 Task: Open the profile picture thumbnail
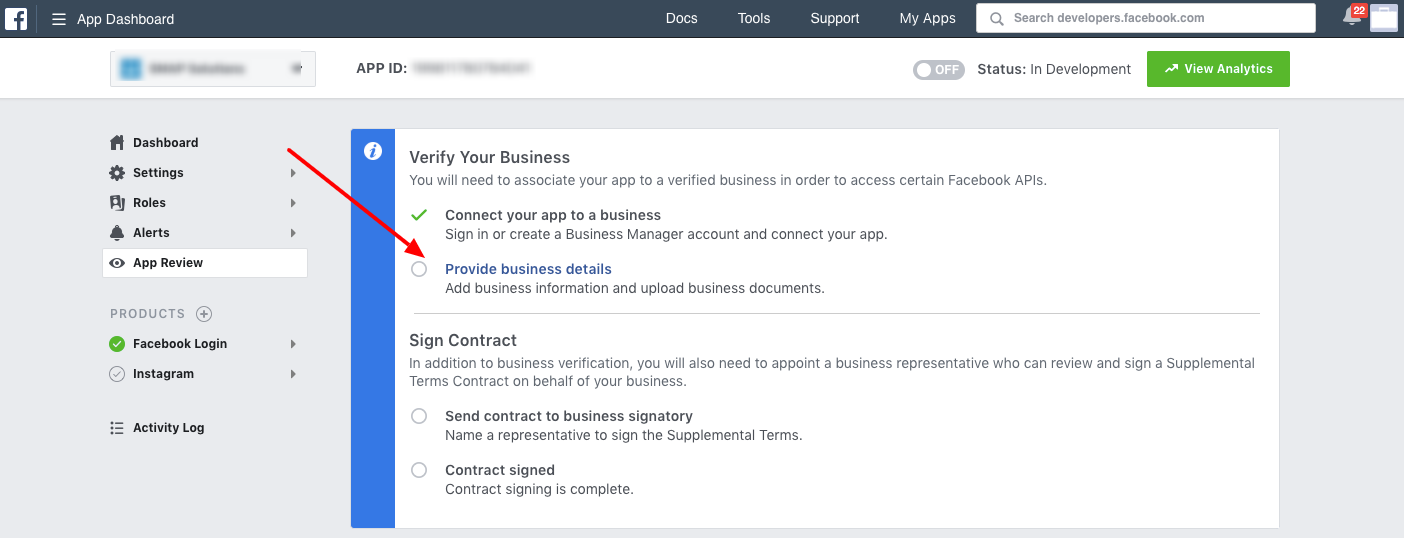click(1384, 18)
